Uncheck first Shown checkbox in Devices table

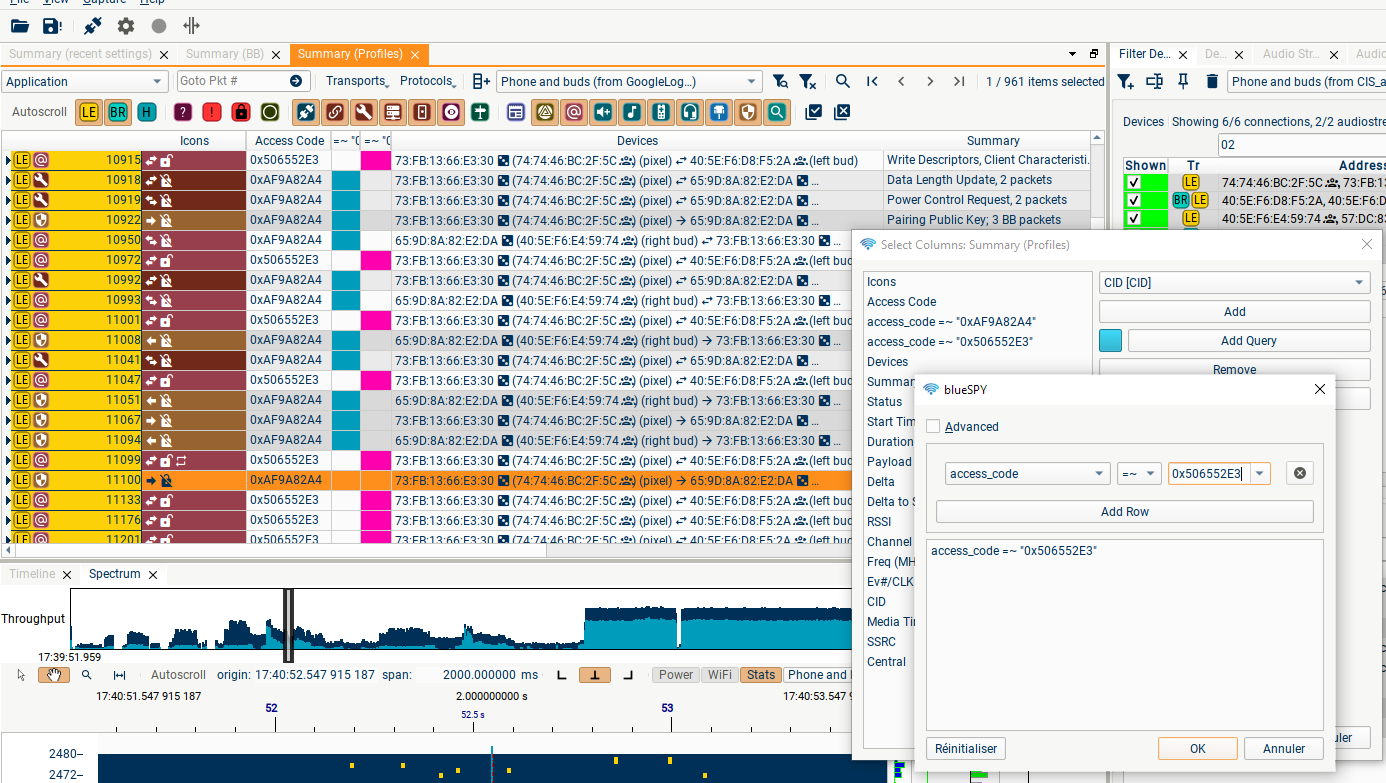(1133, 182)
